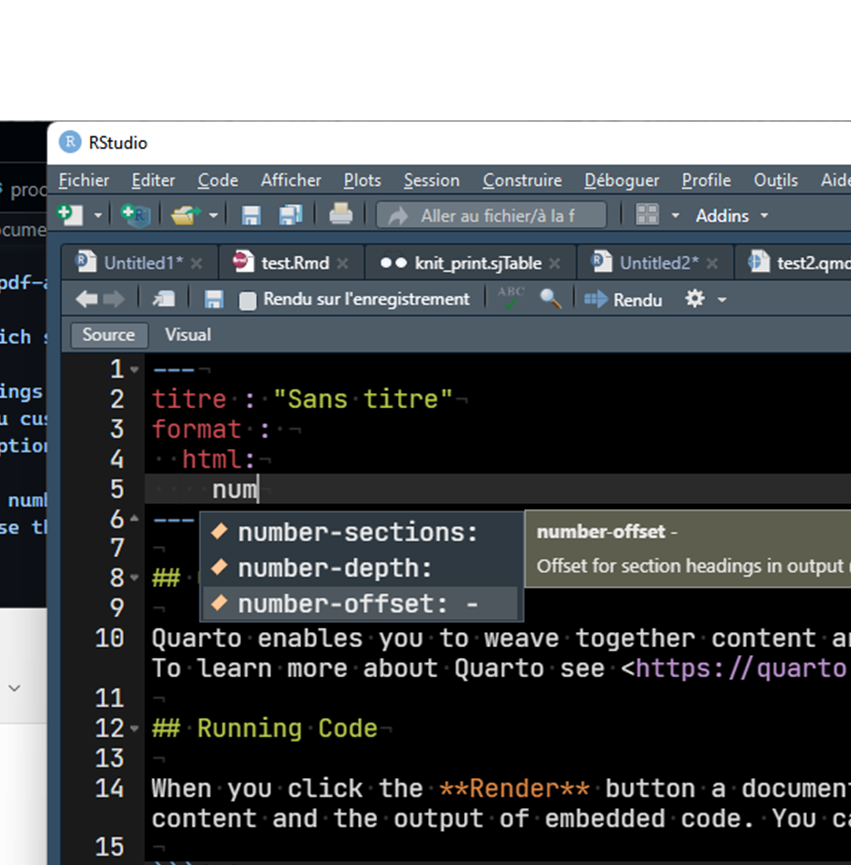Click the 'html:' key on line 4

tap(218, 459)
